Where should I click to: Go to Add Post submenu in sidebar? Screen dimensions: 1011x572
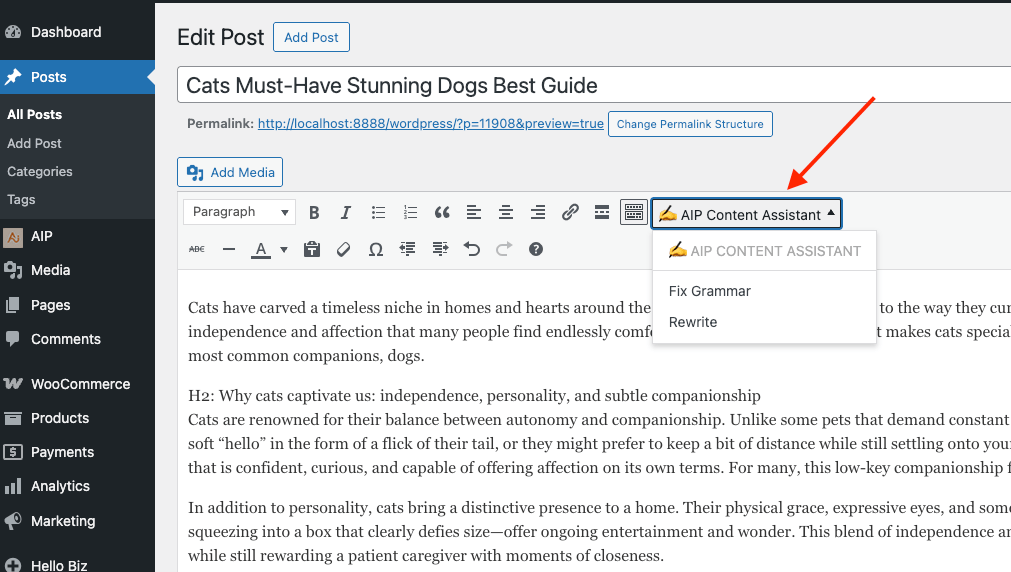click(34, 143)
